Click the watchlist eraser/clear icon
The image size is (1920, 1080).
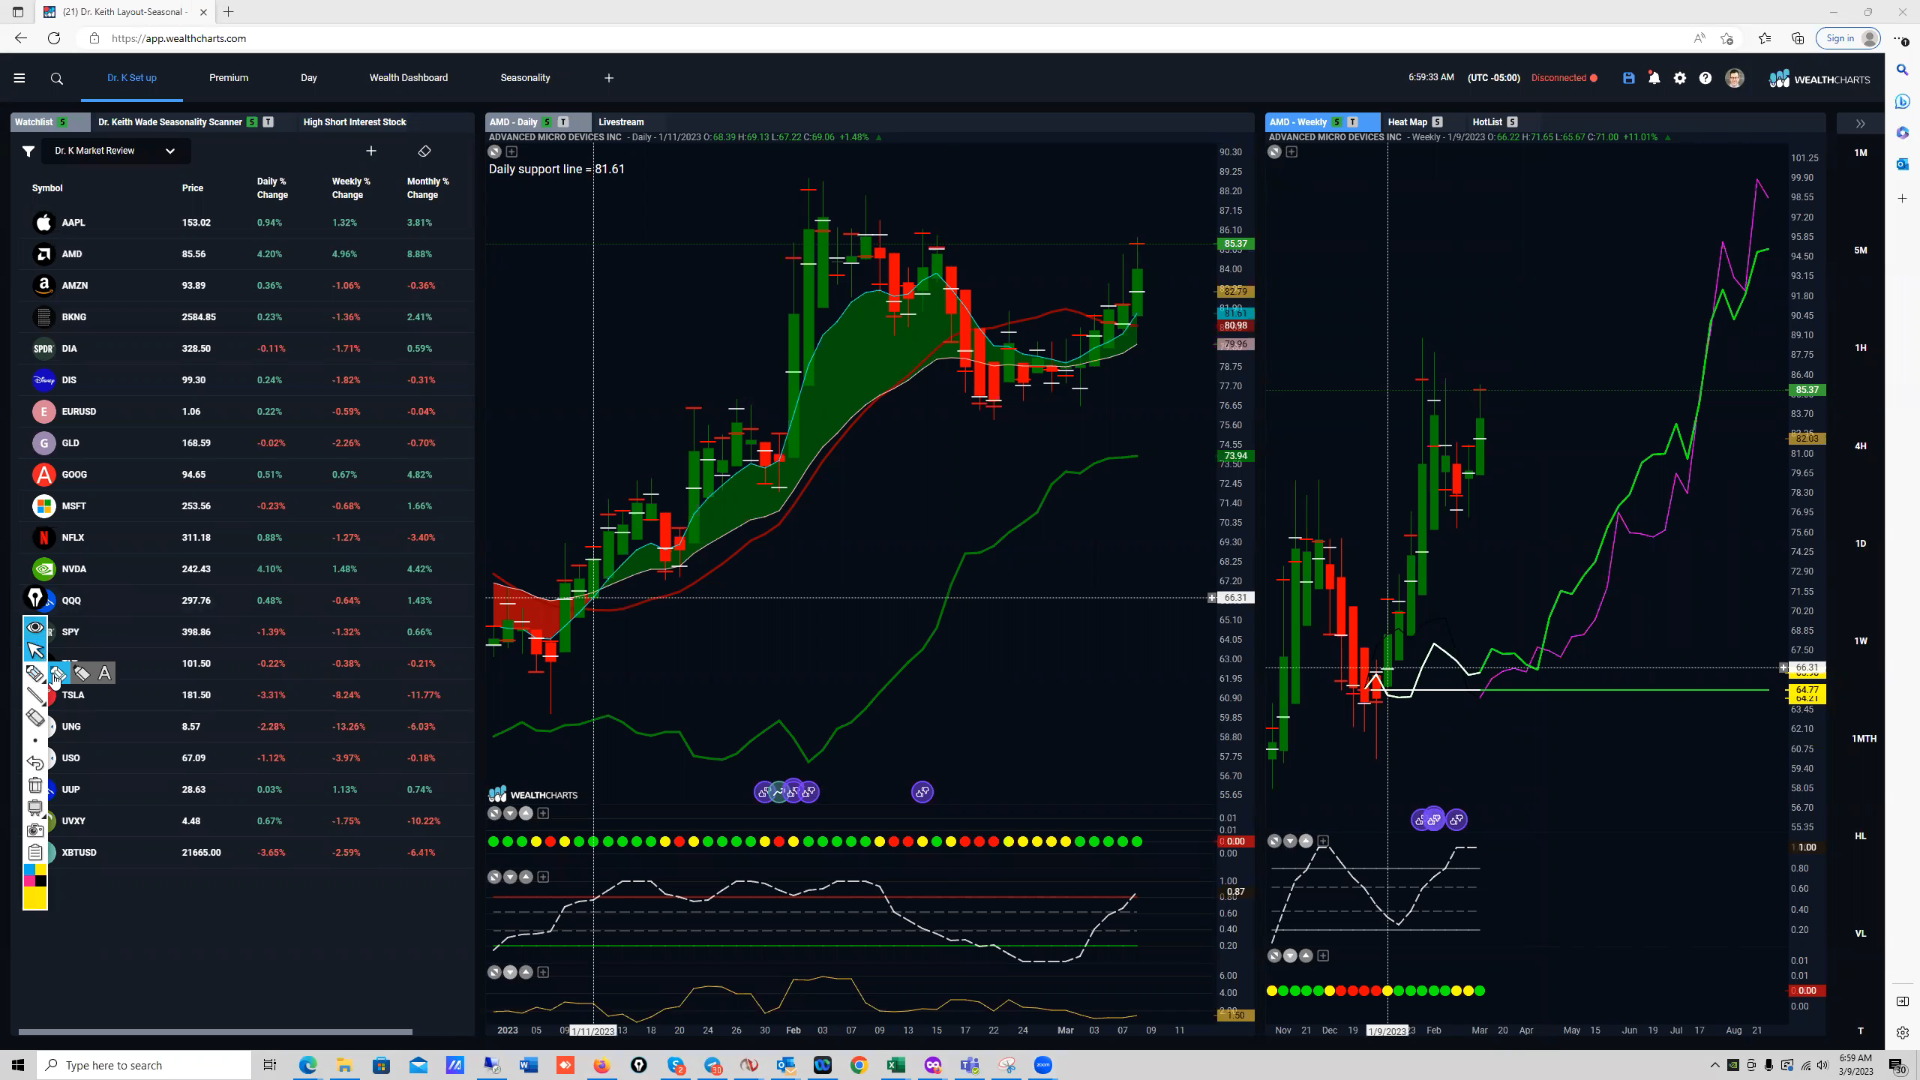point(424,151)
